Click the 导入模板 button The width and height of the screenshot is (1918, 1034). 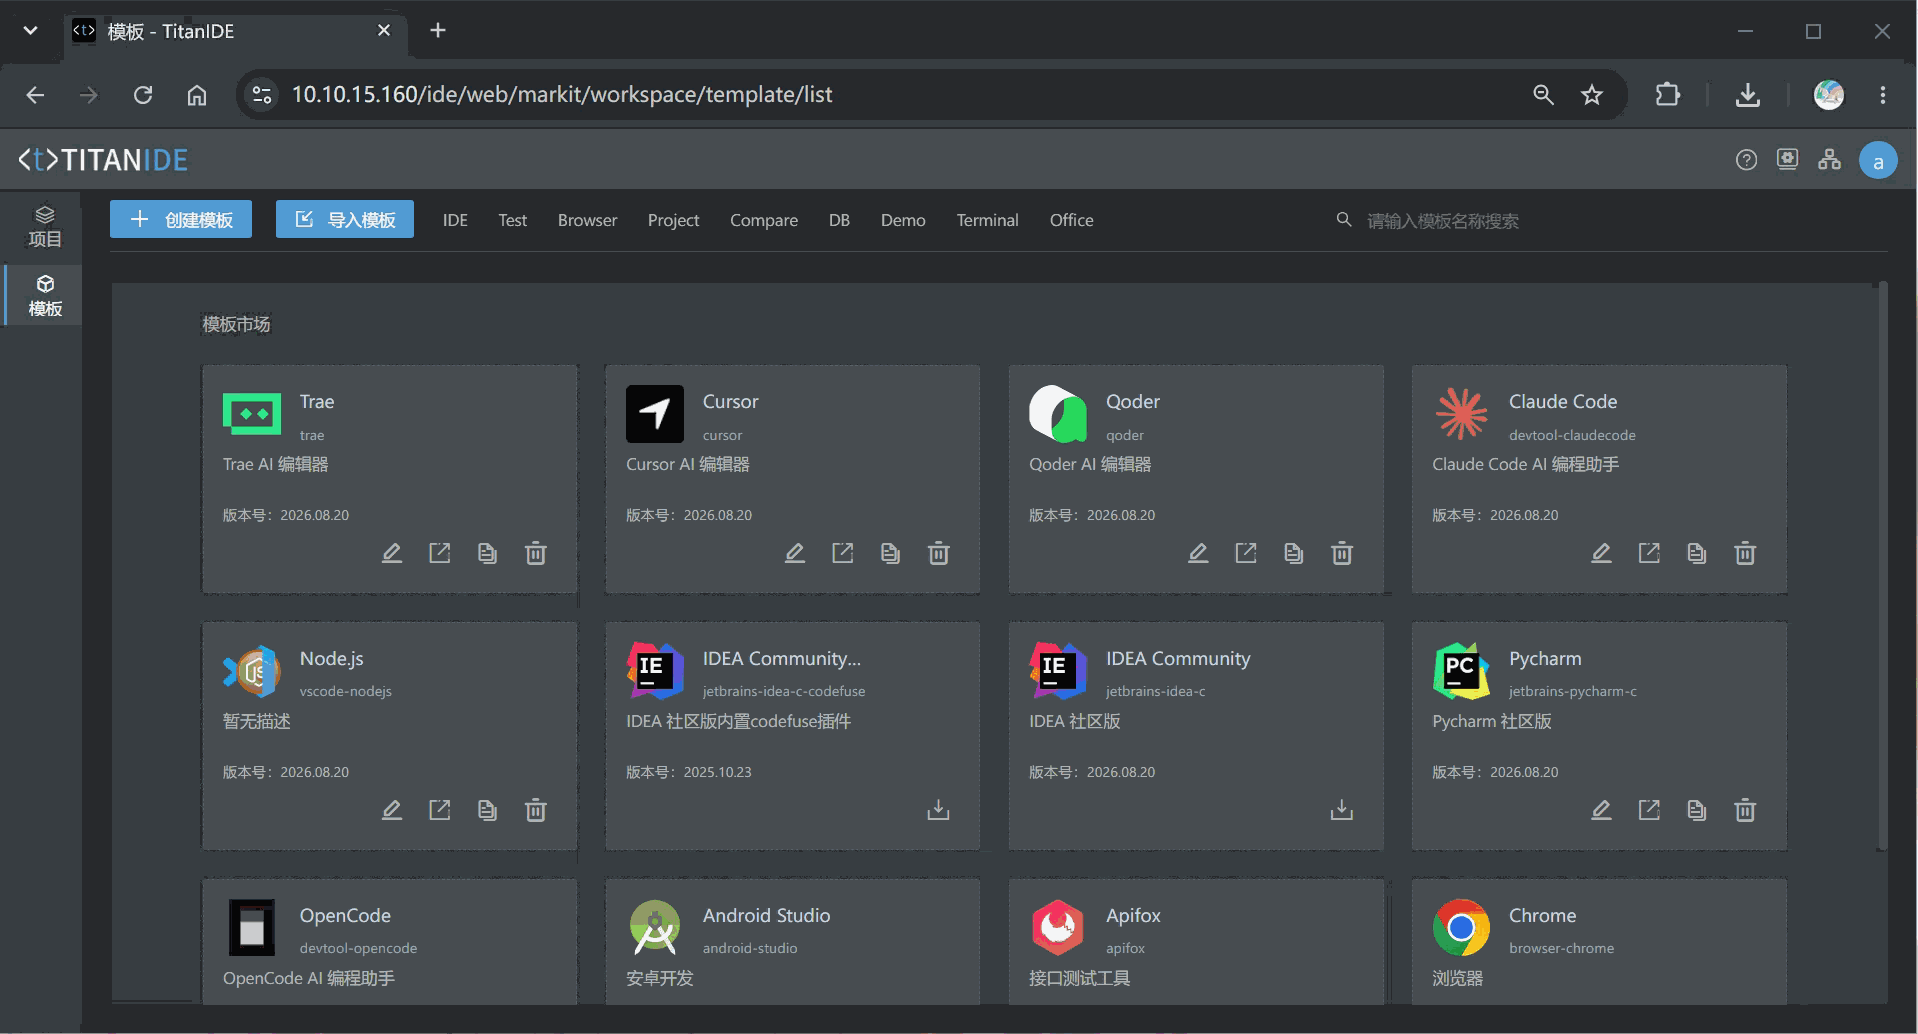(345, 220)
